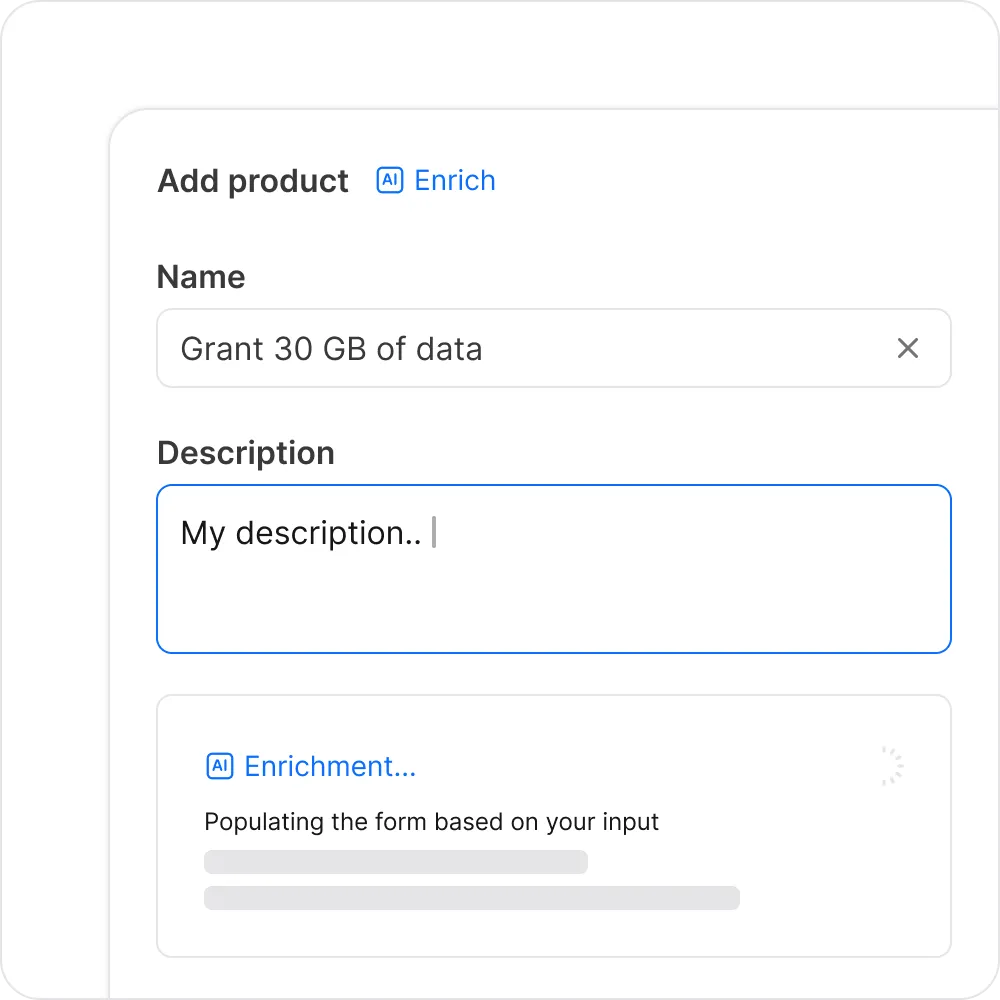Select the Enrichment... status label
The height and width of the screenshot is (1000, 1000).
pyautogui.click(x=329, y=766)
